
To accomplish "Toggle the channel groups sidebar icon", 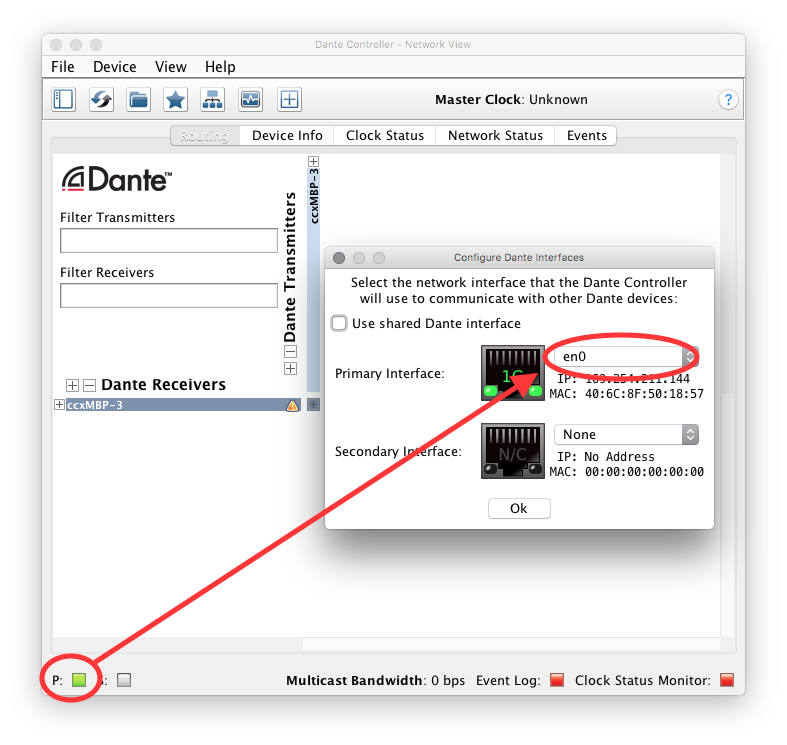I will coord(63,99).
